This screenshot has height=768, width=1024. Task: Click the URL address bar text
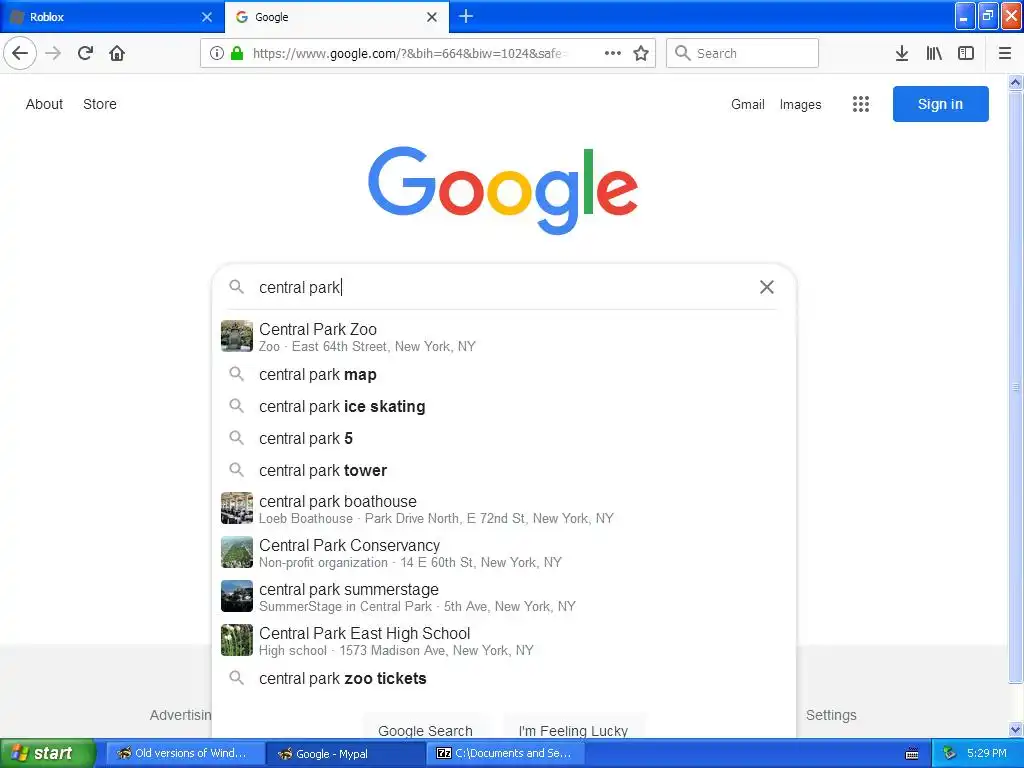(409, 53)
